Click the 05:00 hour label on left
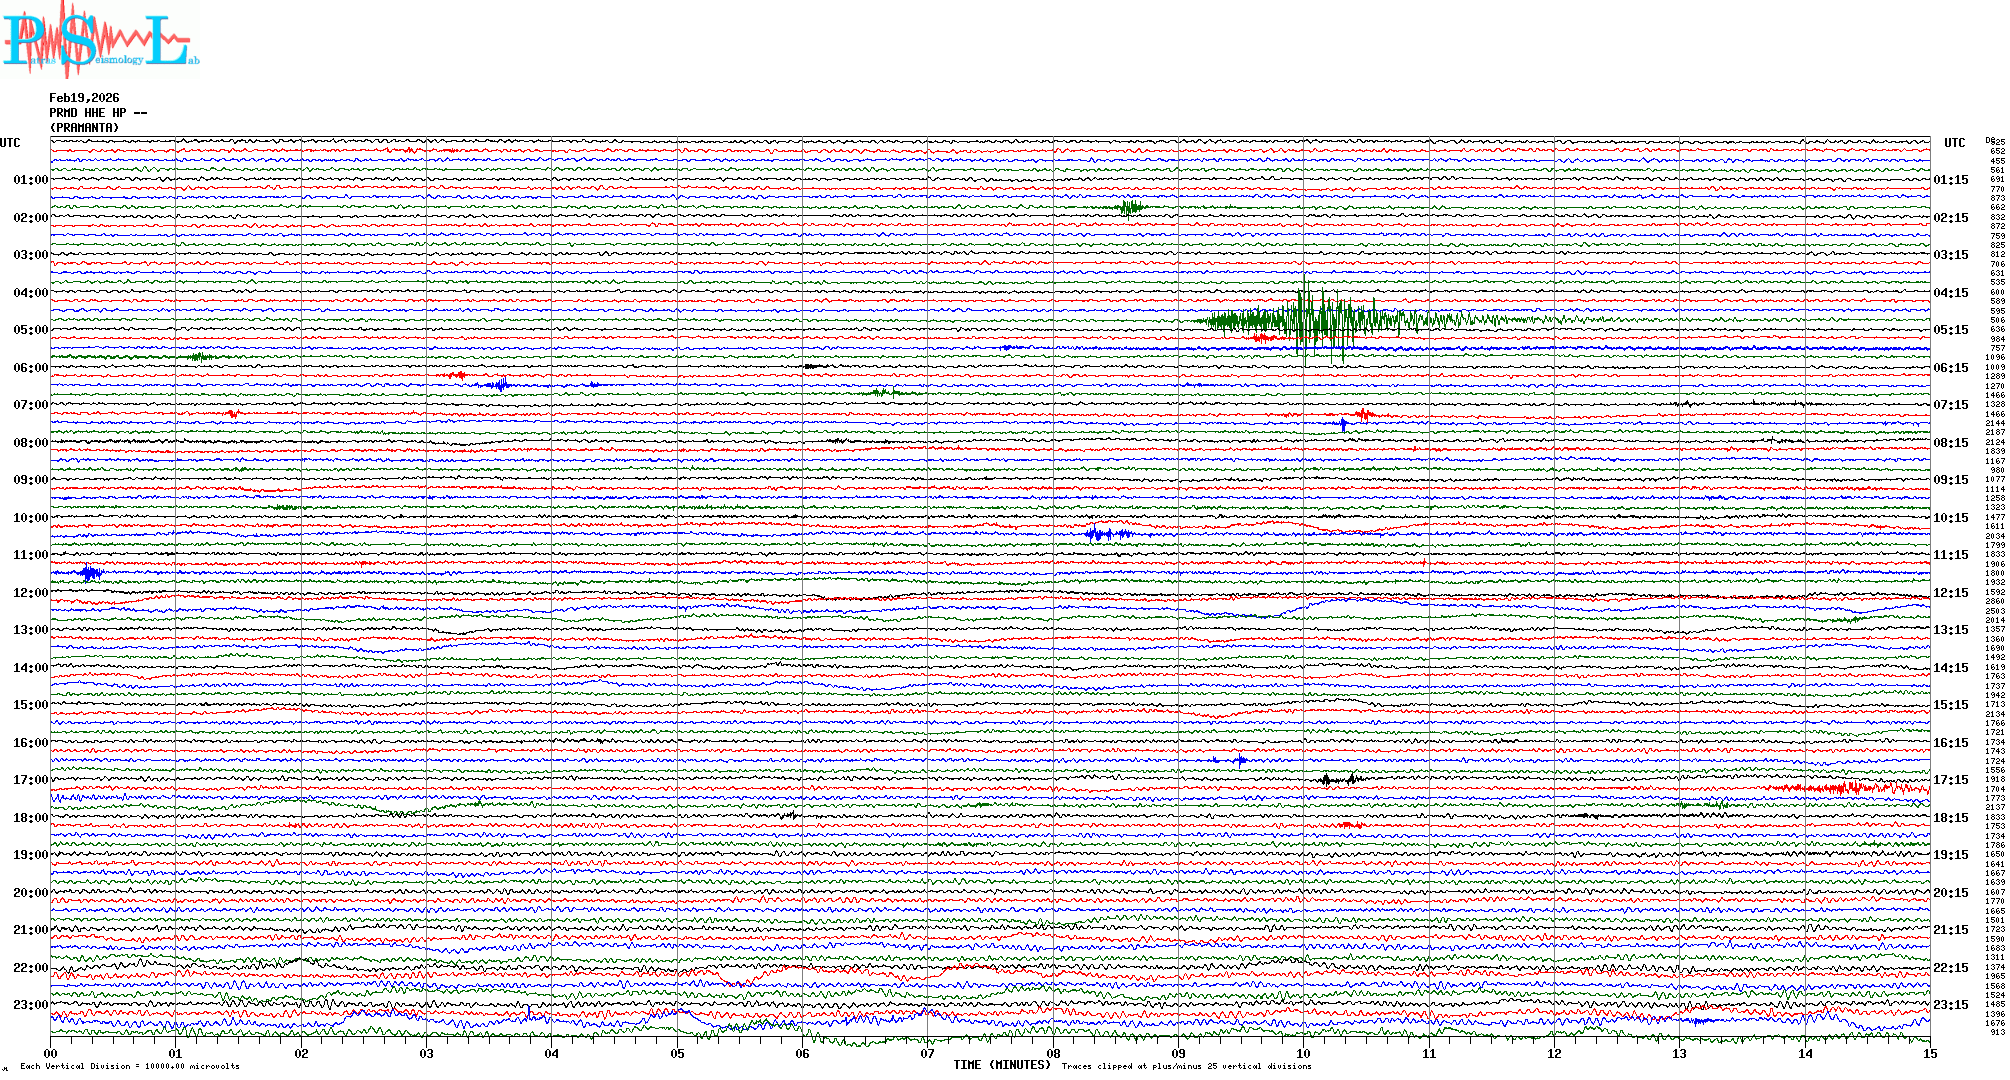The height and width of the screenshot is (1080, 2010). pyautogui.click(x=30, y=330)
